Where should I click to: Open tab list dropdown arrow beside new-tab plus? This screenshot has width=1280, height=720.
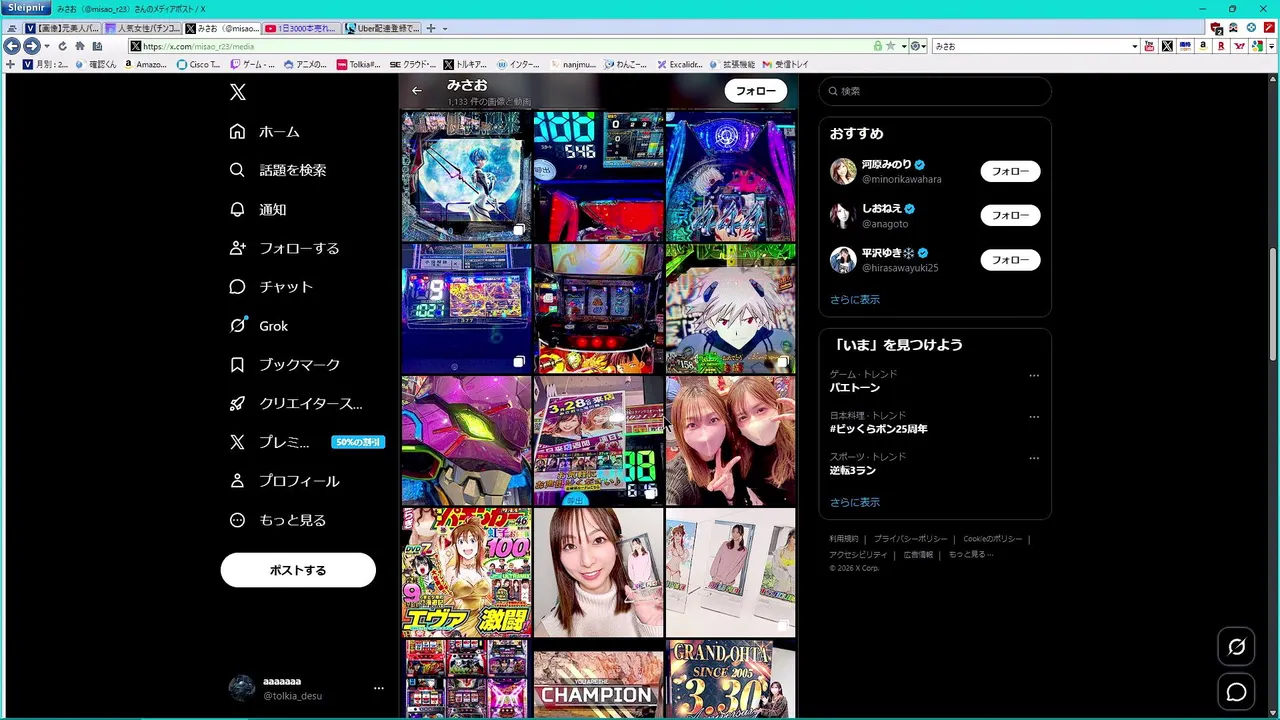click(445, 29)
